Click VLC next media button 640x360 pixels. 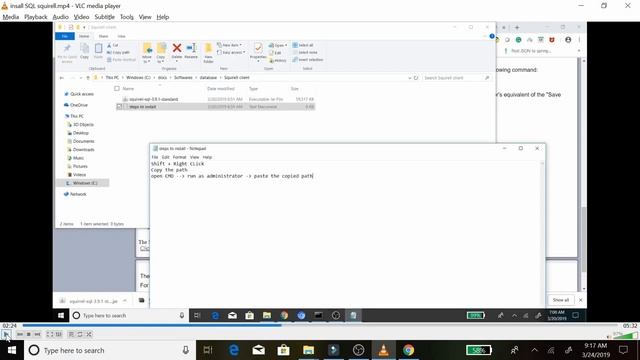[x=38, y=334]
